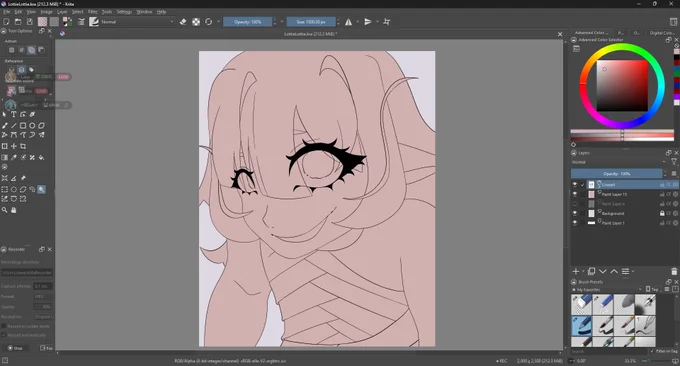Uncheck Record automatically option
This screenshot has height=366, width=680.
3,335
